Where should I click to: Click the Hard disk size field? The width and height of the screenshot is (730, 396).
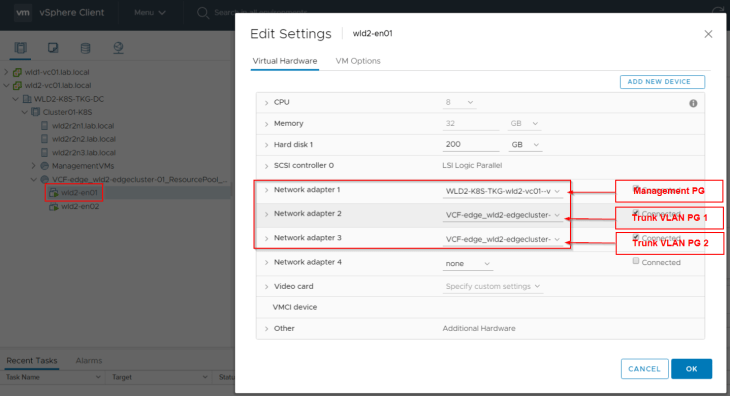(x=471, y=145)
